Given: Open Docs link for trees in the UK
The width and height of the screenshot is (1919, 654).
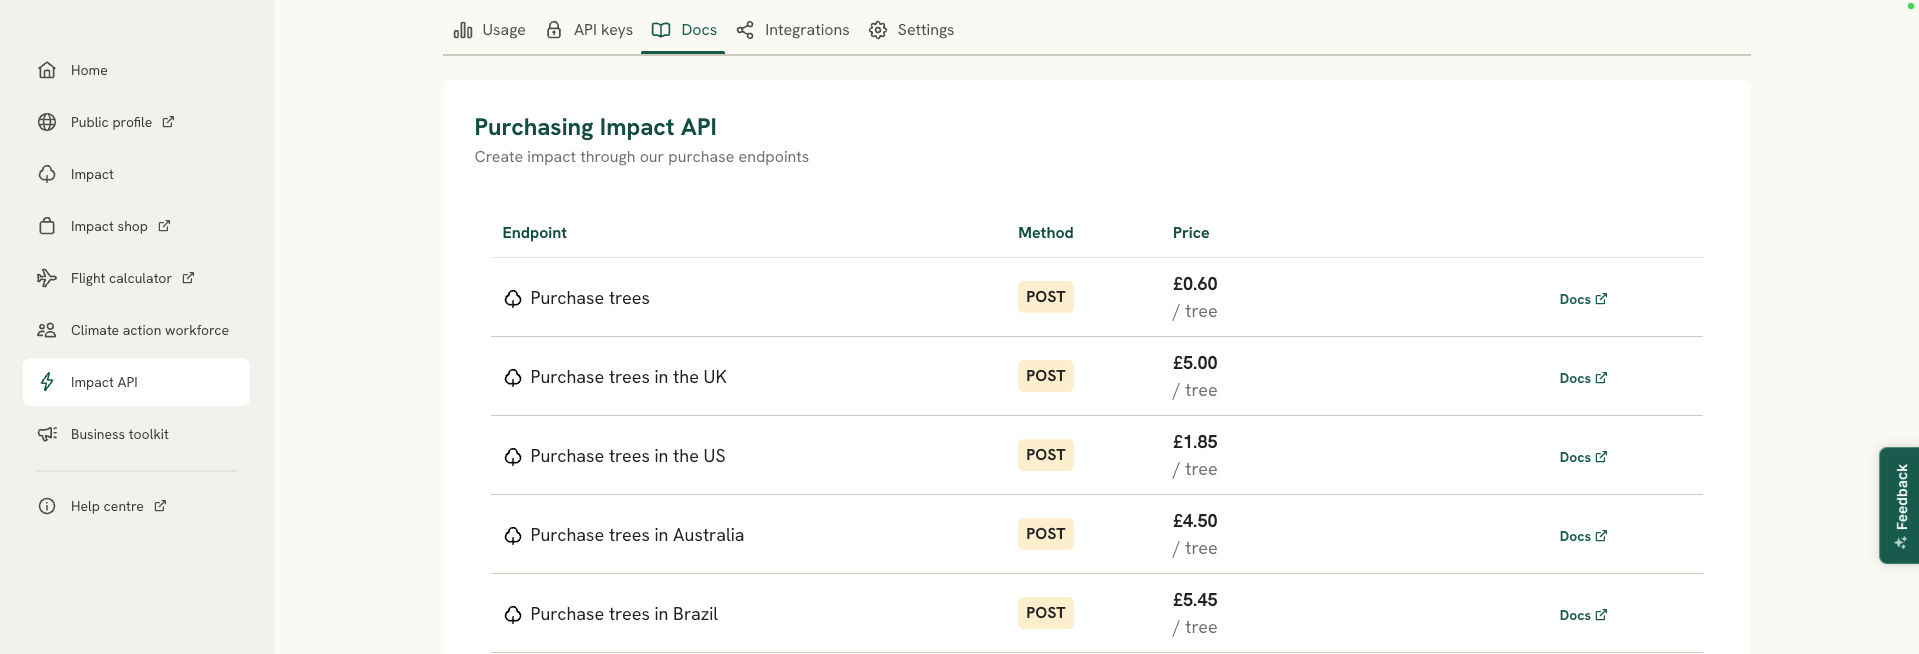Looking at the screenshot, I should 1582,378.
